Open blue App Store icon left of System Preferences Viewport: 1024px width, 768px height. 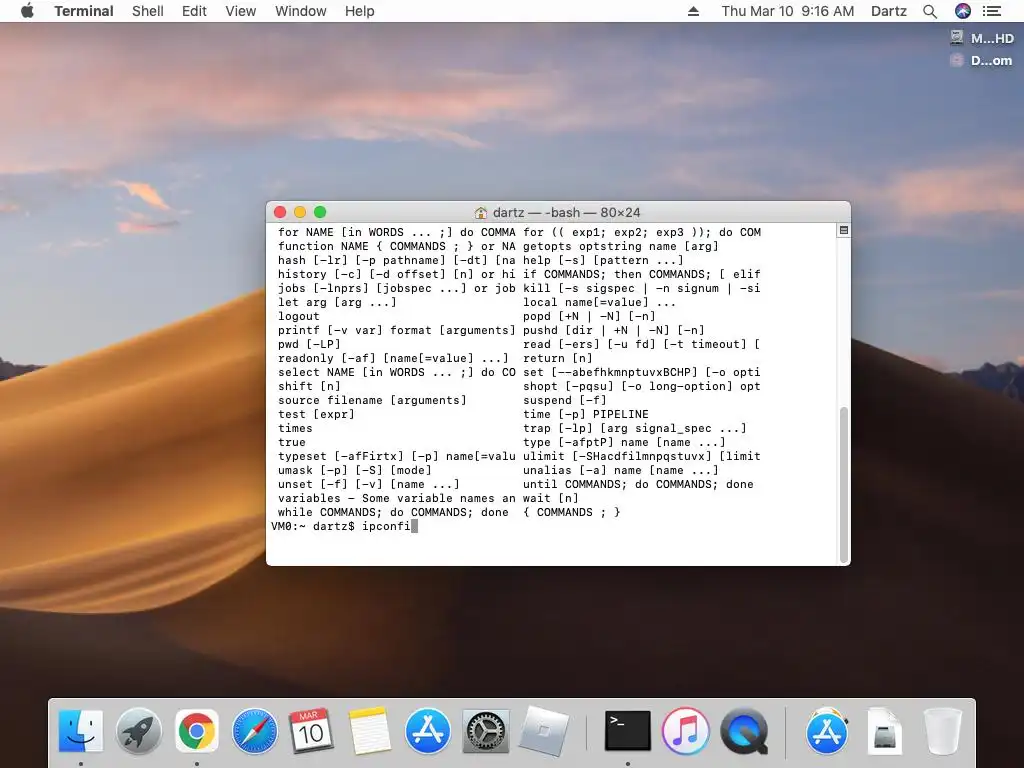pyautogui.click(x=428, y=731)
